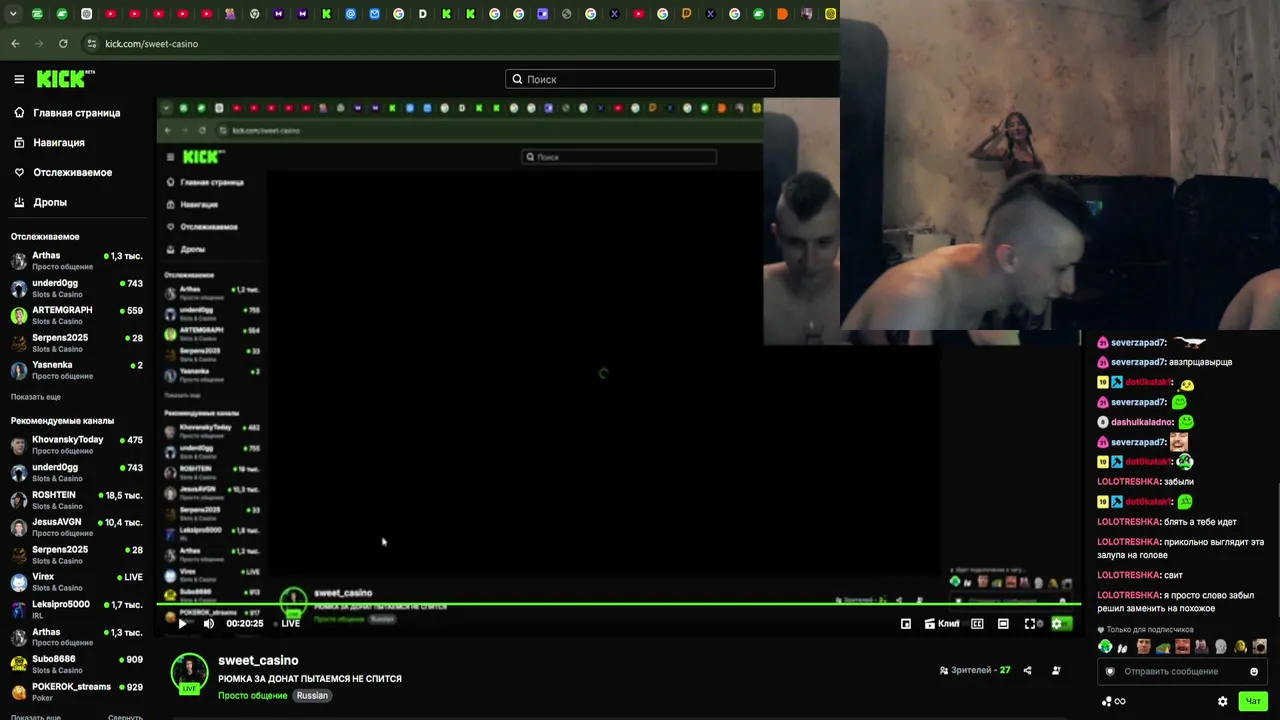The height and width of the screenshot is (720, 1280).
Task: Click the Russian language tag
Action: [312, 696]
